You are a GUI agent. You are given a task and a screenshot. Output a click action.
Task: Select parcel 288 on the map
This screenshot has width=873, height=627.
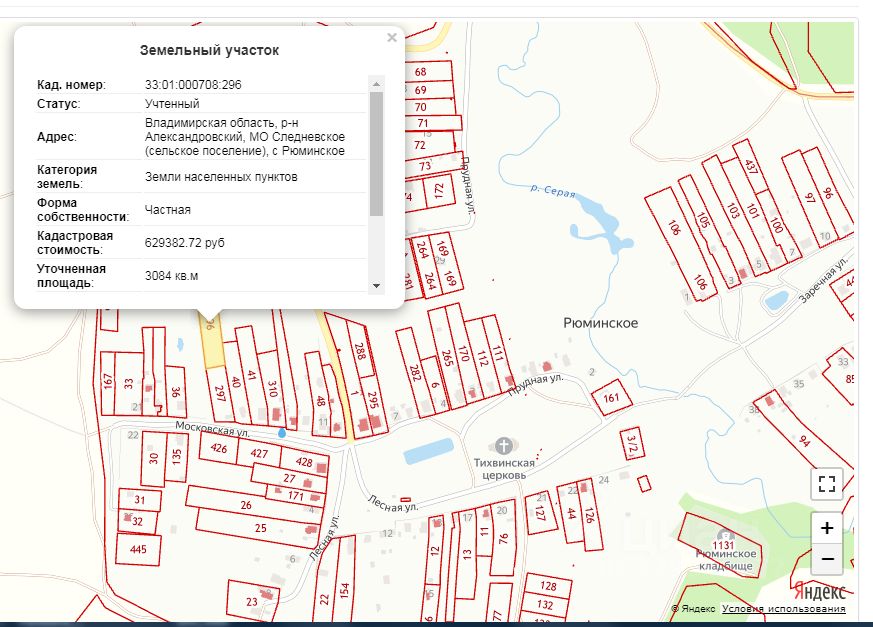click(360, 351)
